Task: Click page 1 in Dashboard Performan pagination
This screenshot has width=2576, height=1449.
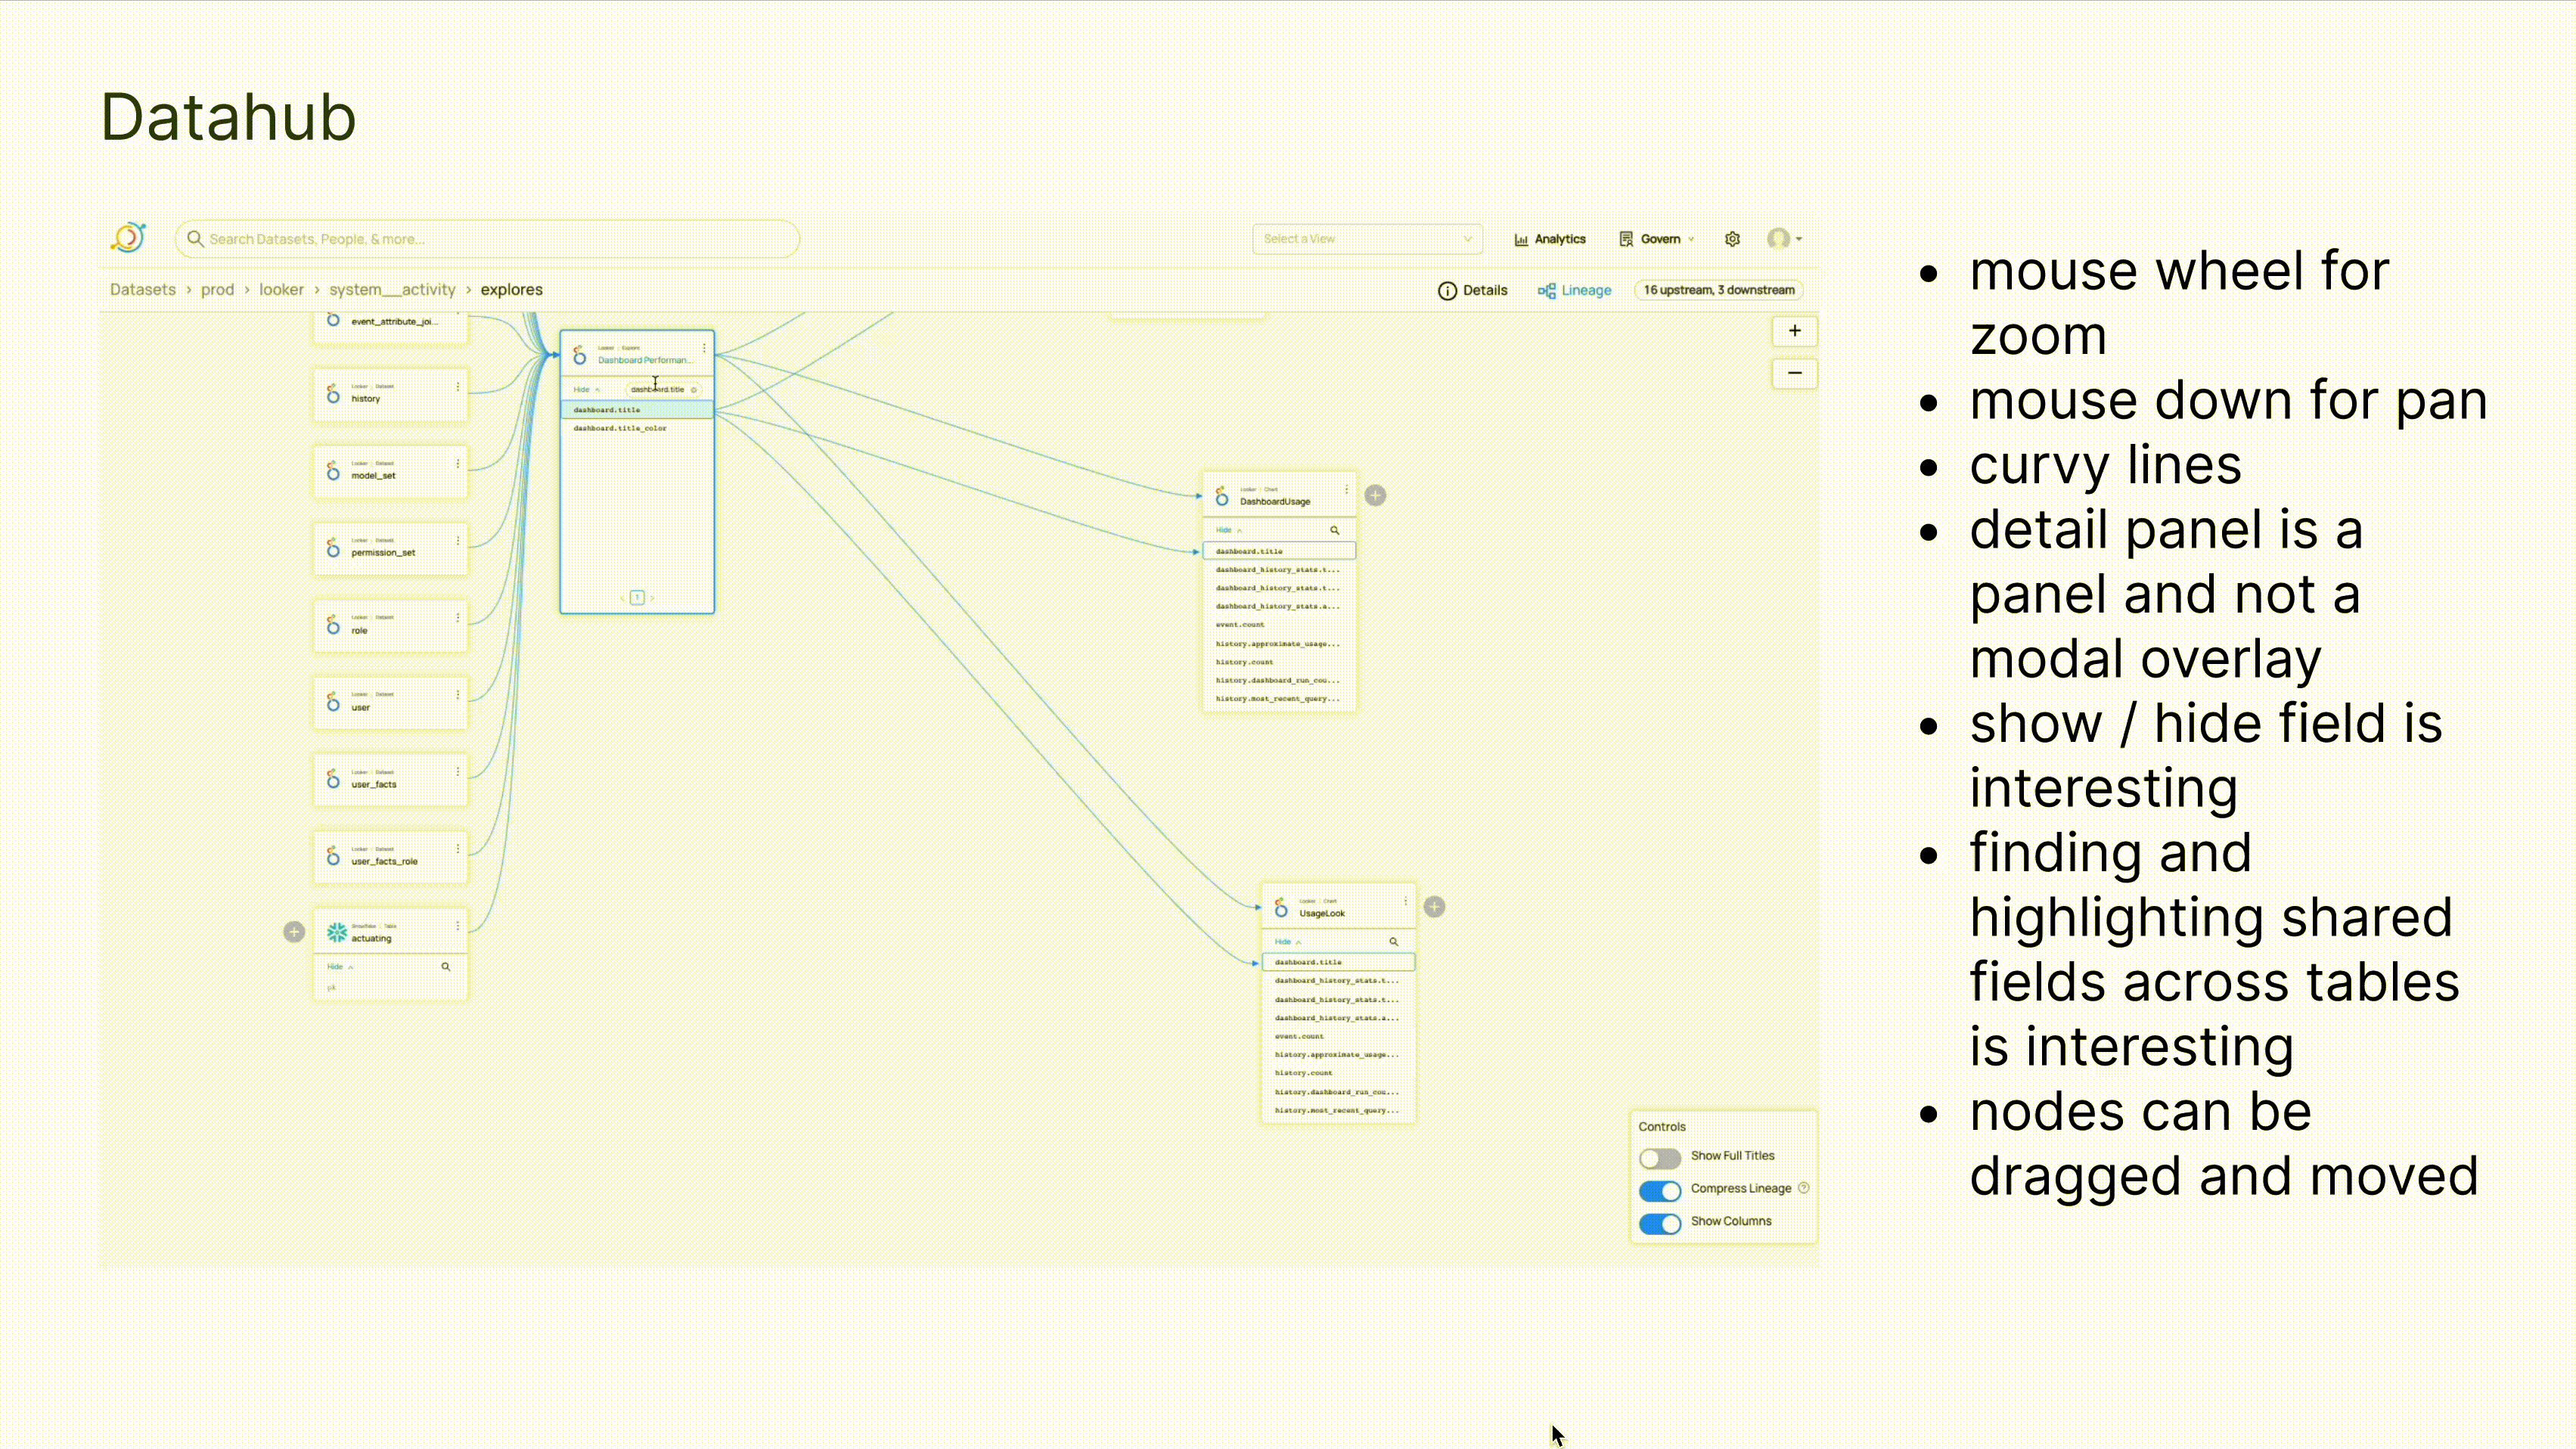Action: tap(637, 598)
